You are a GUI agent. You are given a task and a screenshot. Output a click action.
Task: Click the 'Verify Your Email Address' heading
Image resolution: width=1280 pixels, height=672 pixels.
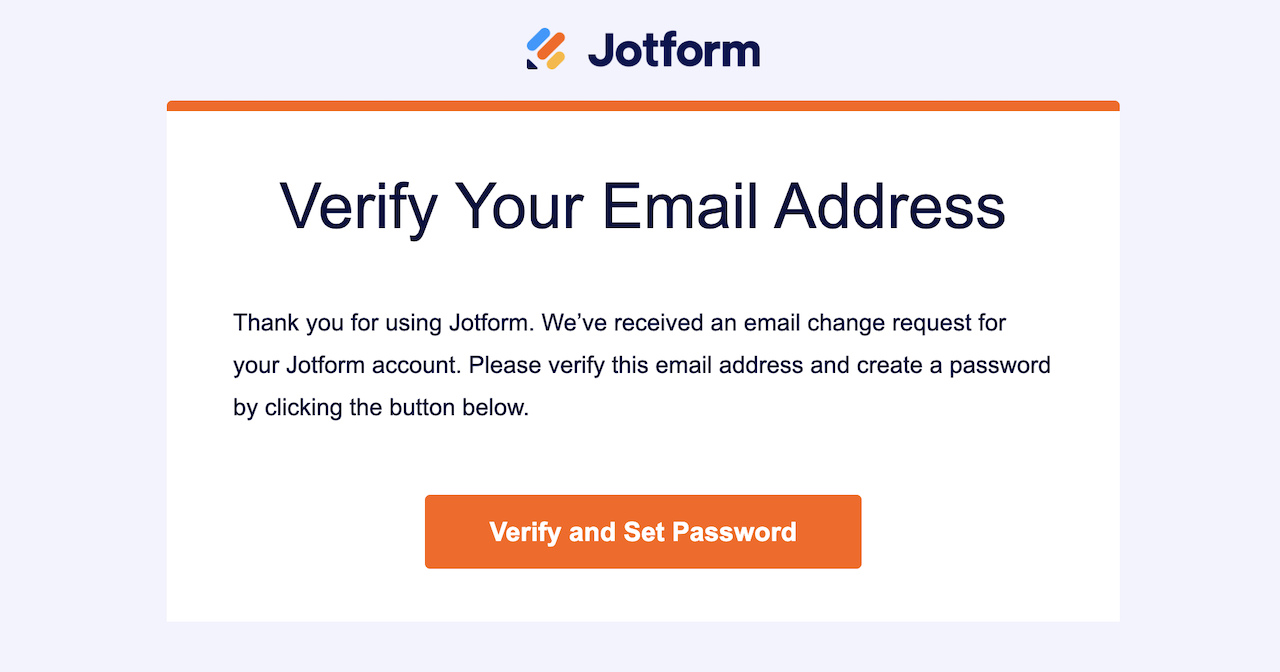point(643,207)
